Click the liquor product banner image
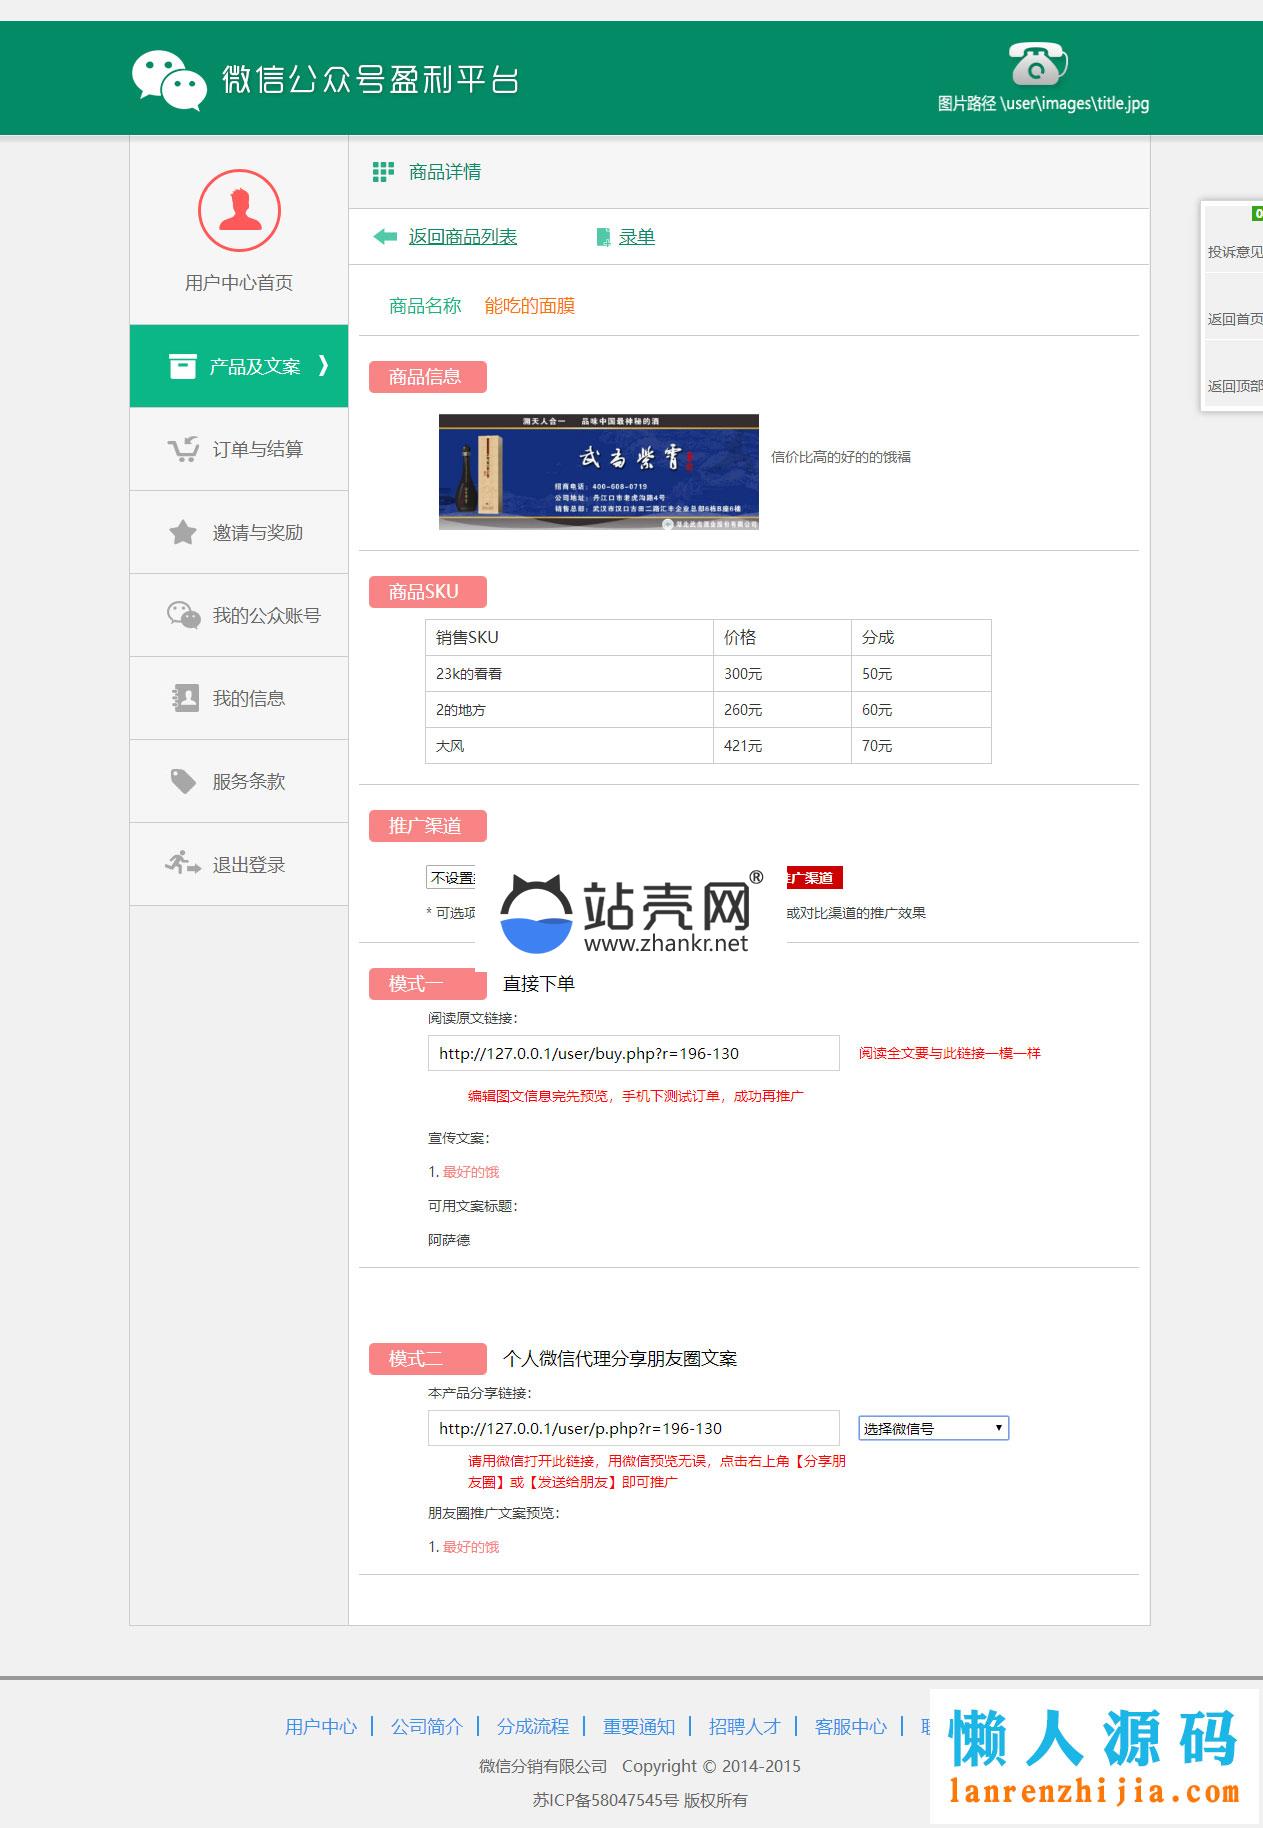This screenshot has height=1828, width=1263. [598, 472]
